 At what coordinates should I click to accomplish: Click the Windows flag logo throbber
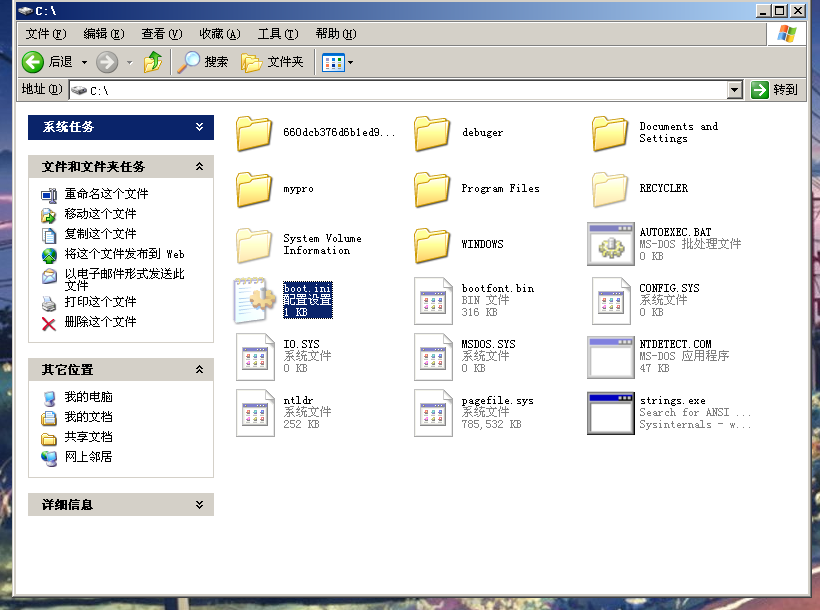(787, 34)
